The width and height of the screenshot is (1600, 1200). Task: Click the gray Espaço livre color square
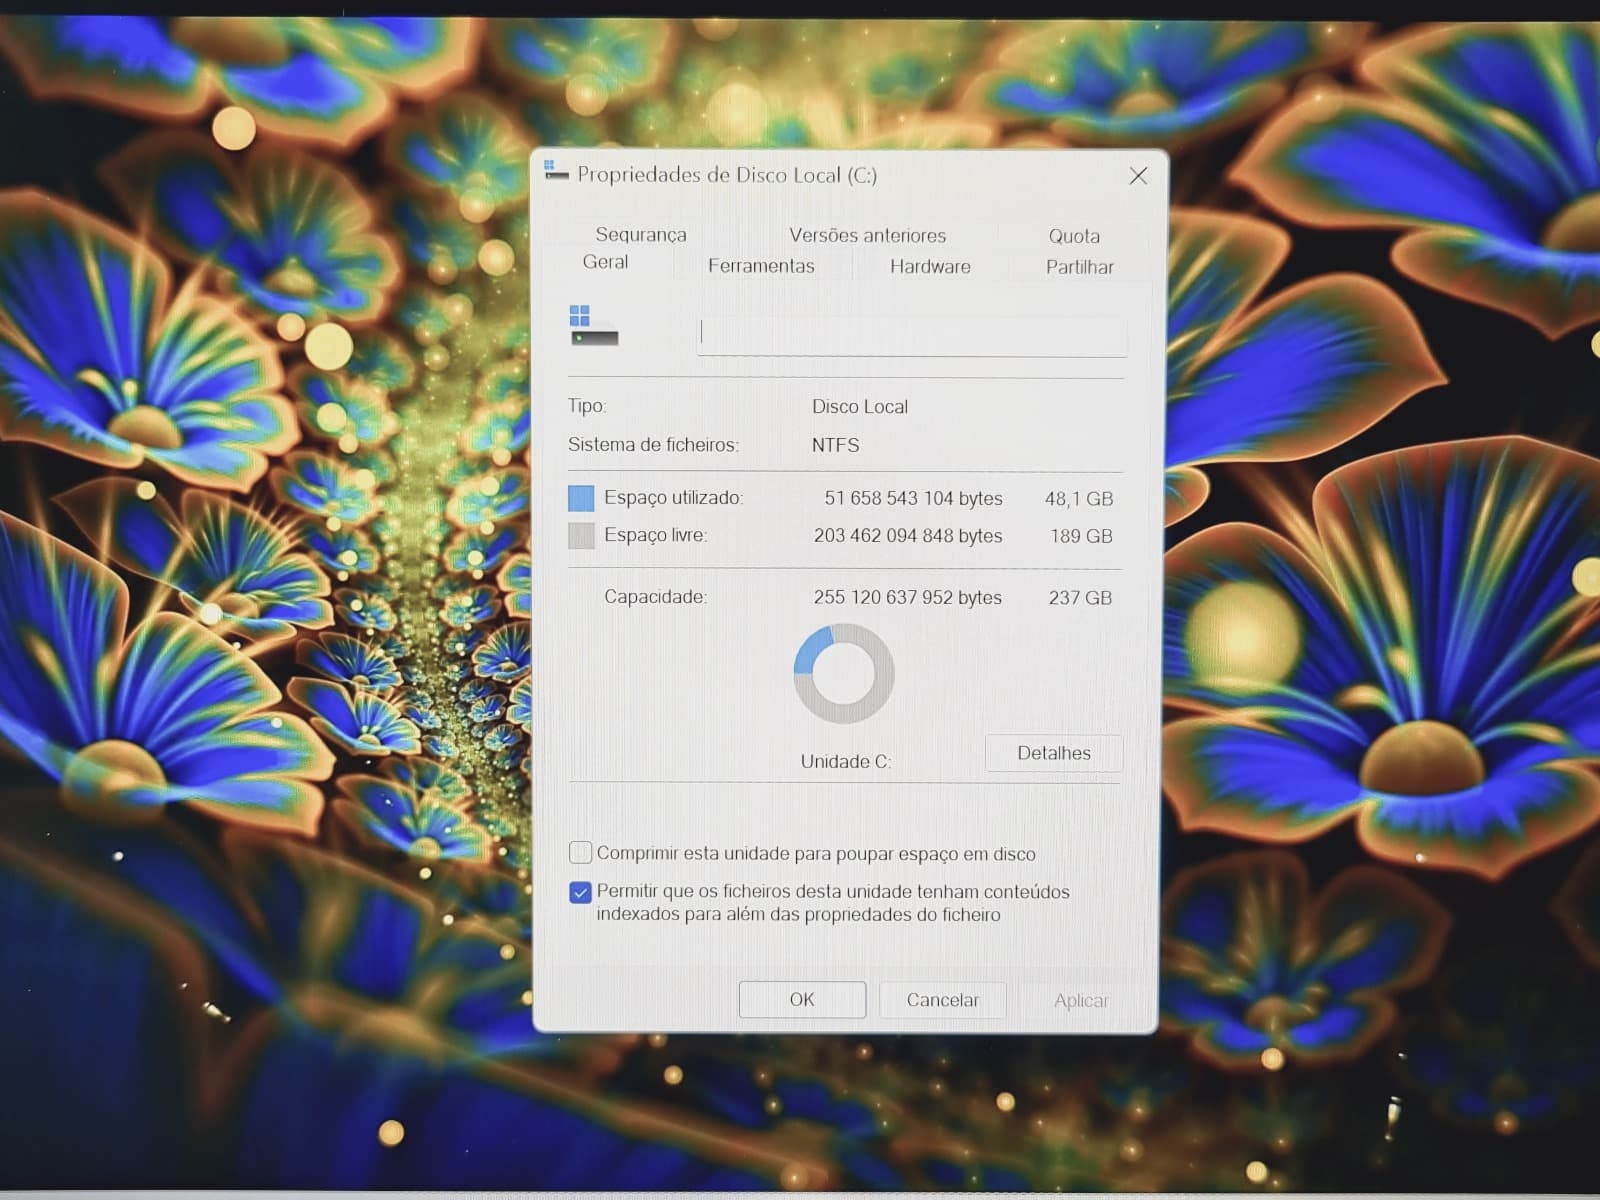tap(581, 536)
